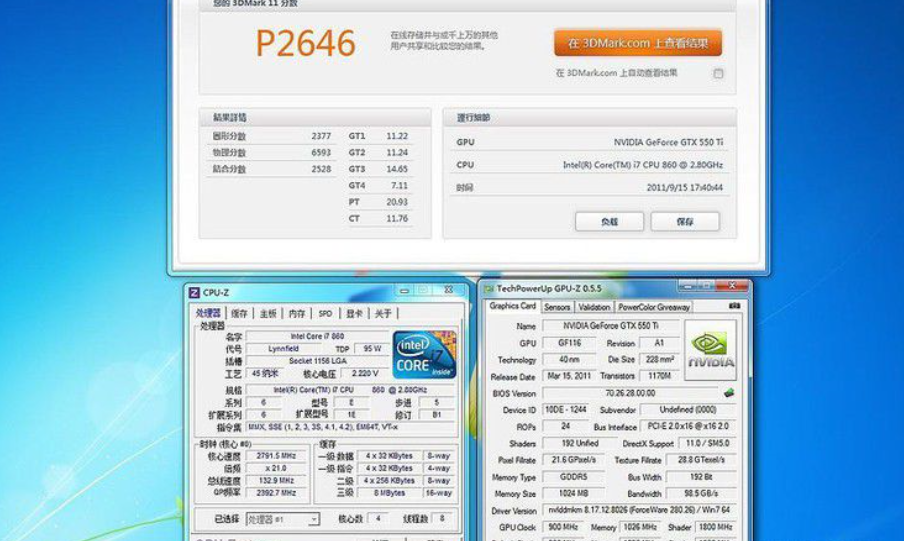The image size is (904, 541).
Task: Click the timestamp 2011/9/15 17:40:44
Action: coord(684,187)
